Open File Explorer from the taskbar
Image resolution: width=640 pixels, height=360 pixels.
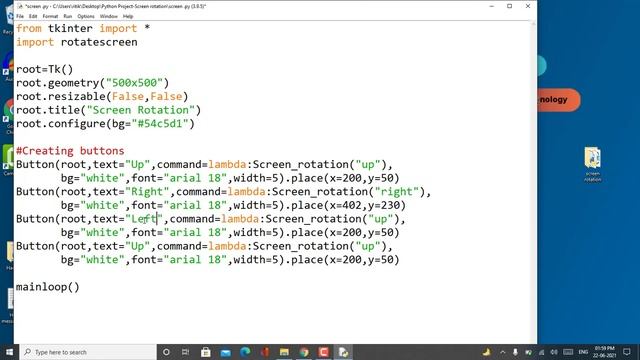coord(284,352)
